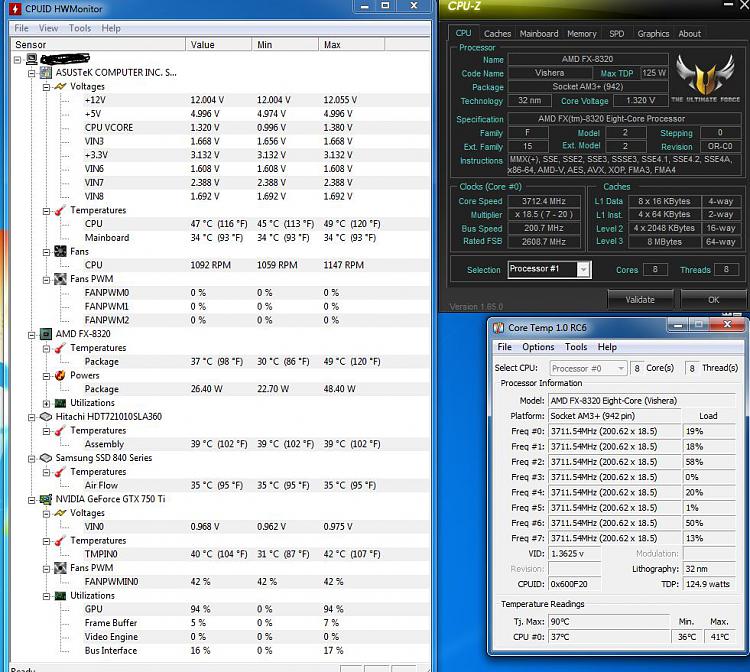The image size is (750, 672).
Task: Collapse the ASUSTeK COMPUTER INC. node
Action: (x=32, y=73)
